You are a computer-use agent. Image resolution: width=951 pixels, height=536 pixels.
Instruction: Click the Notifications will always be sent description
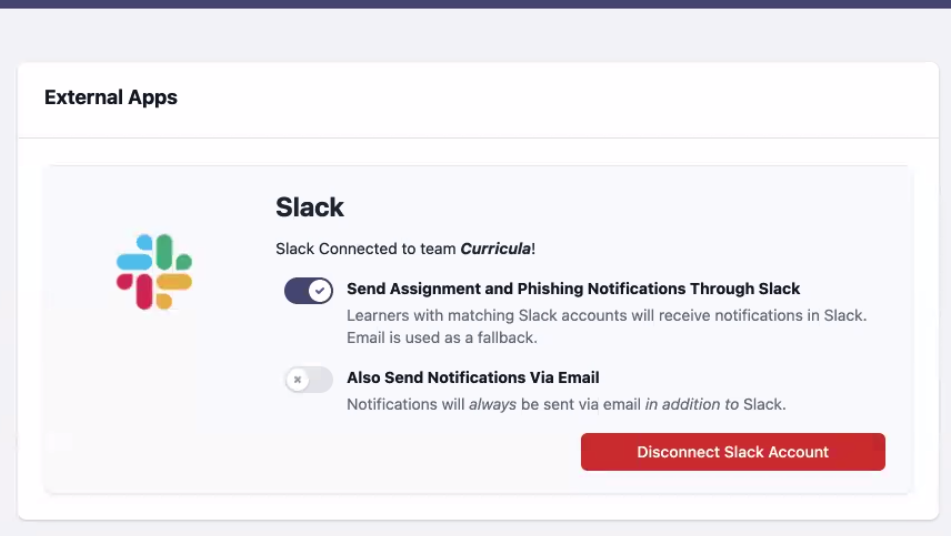click(x=566, y=404)
